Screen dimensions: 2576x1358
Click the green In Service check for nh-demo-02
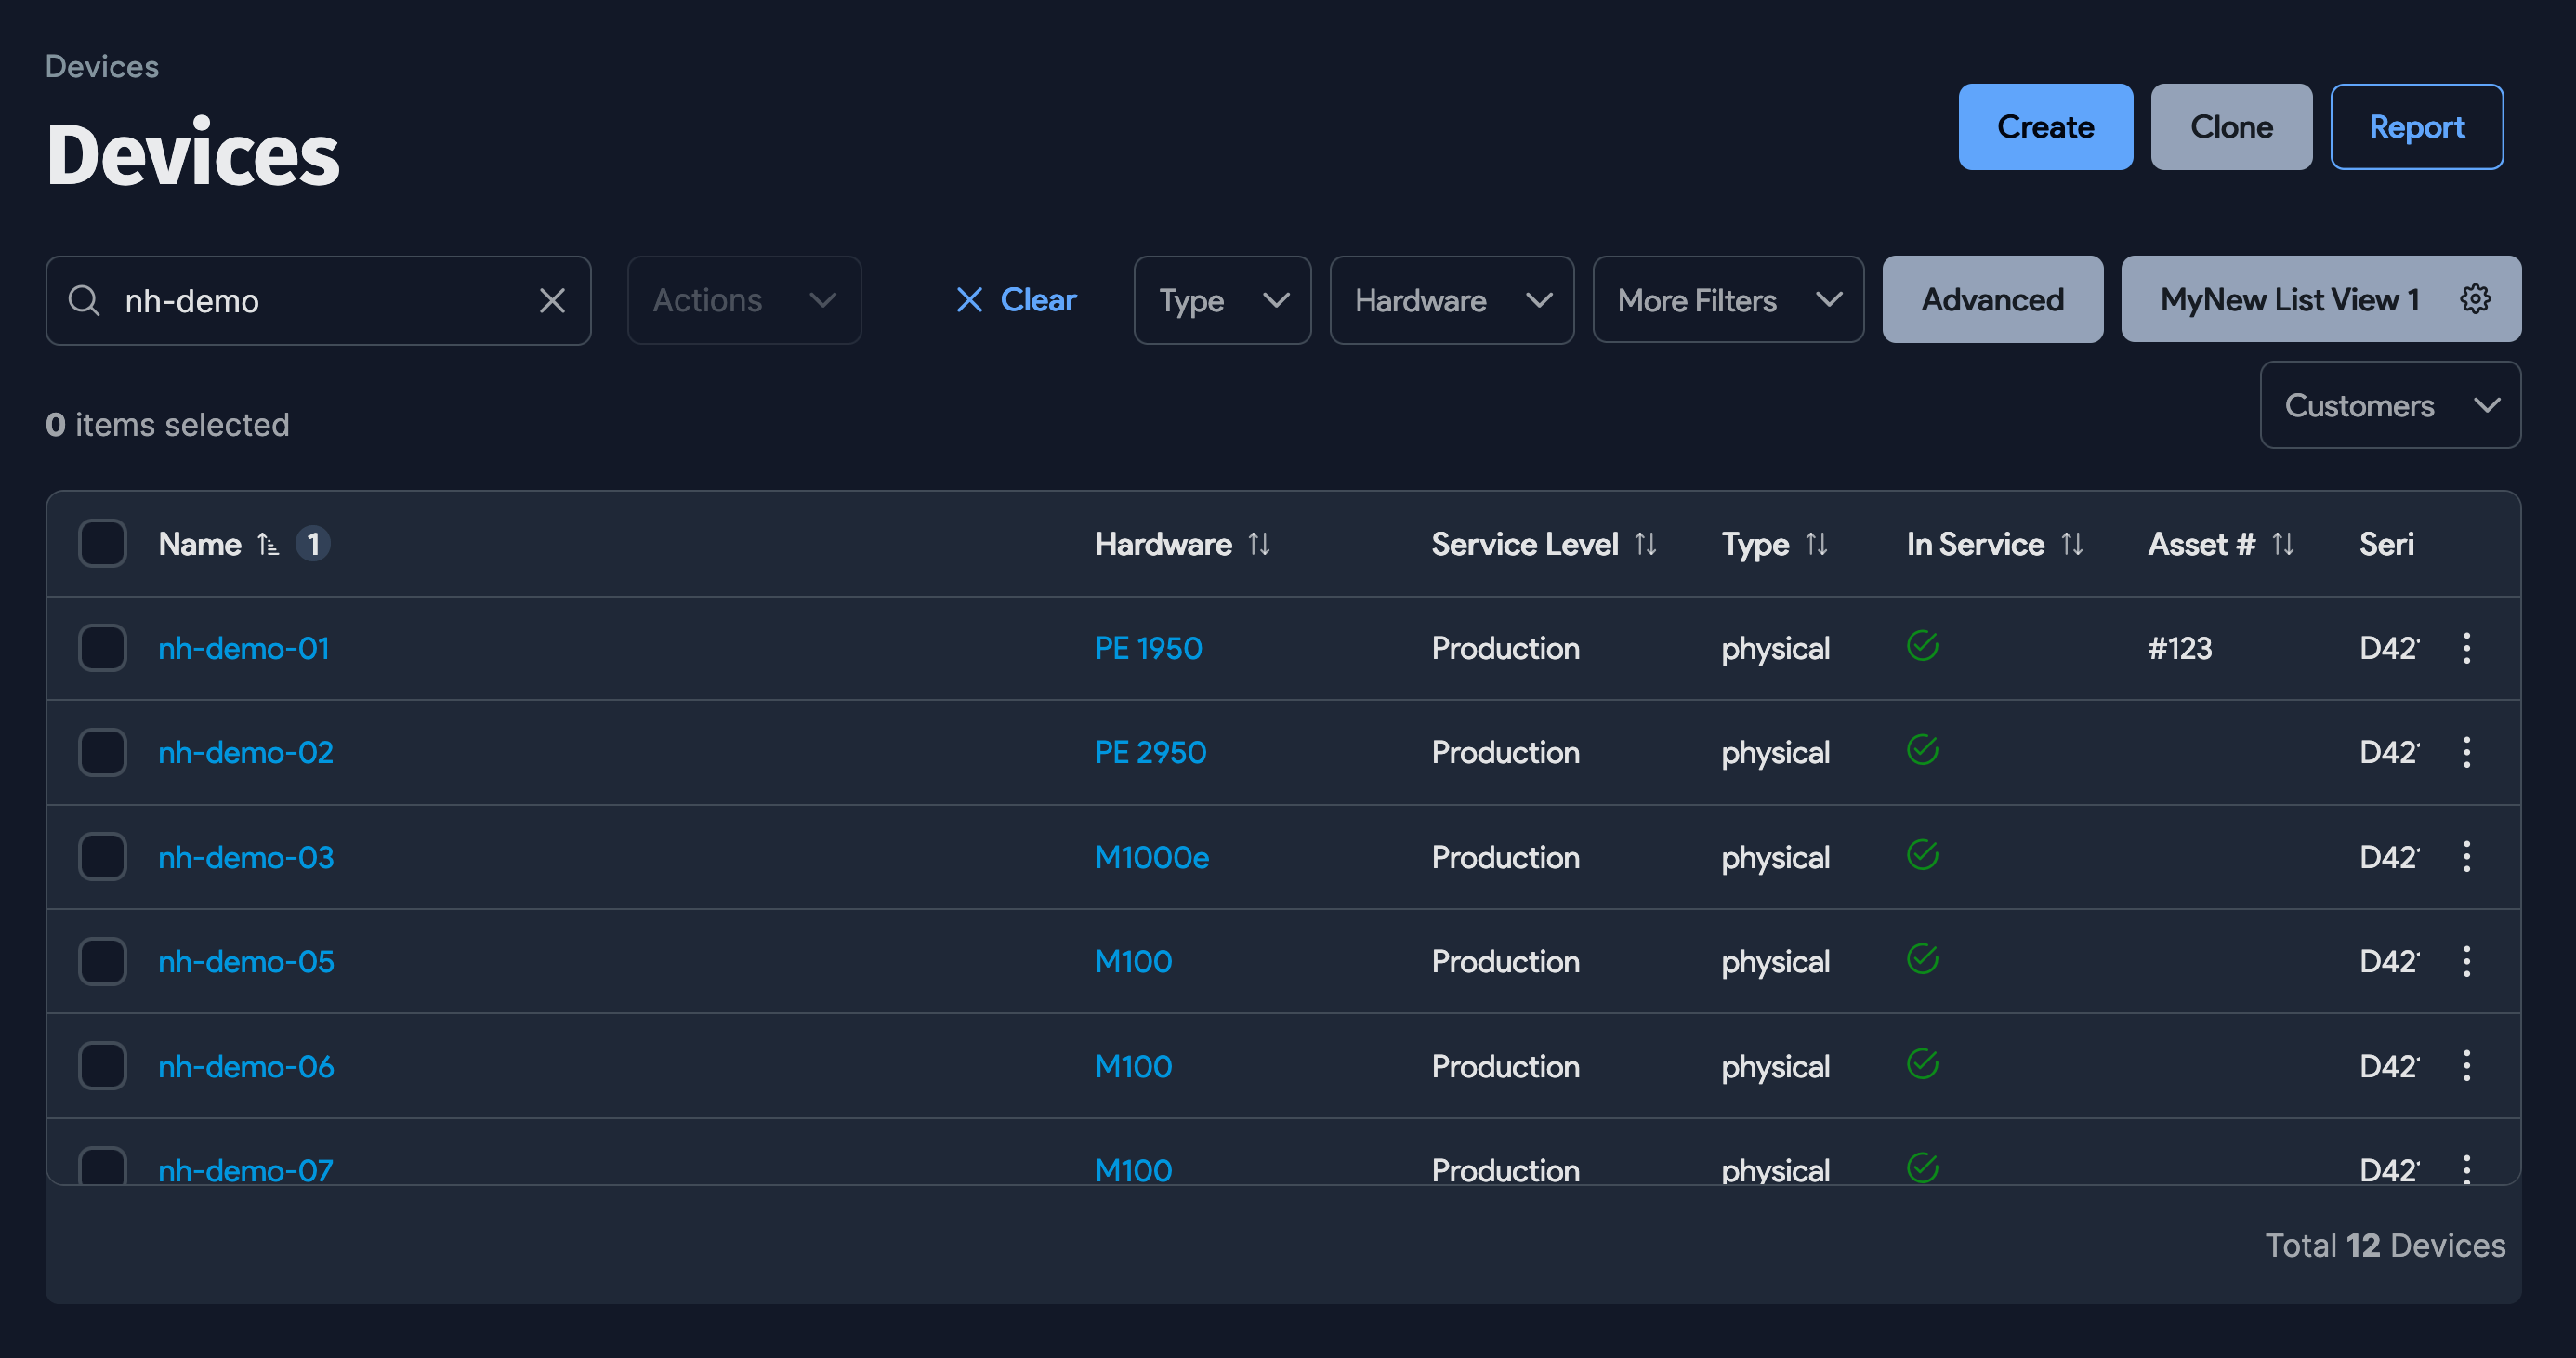1923,751
